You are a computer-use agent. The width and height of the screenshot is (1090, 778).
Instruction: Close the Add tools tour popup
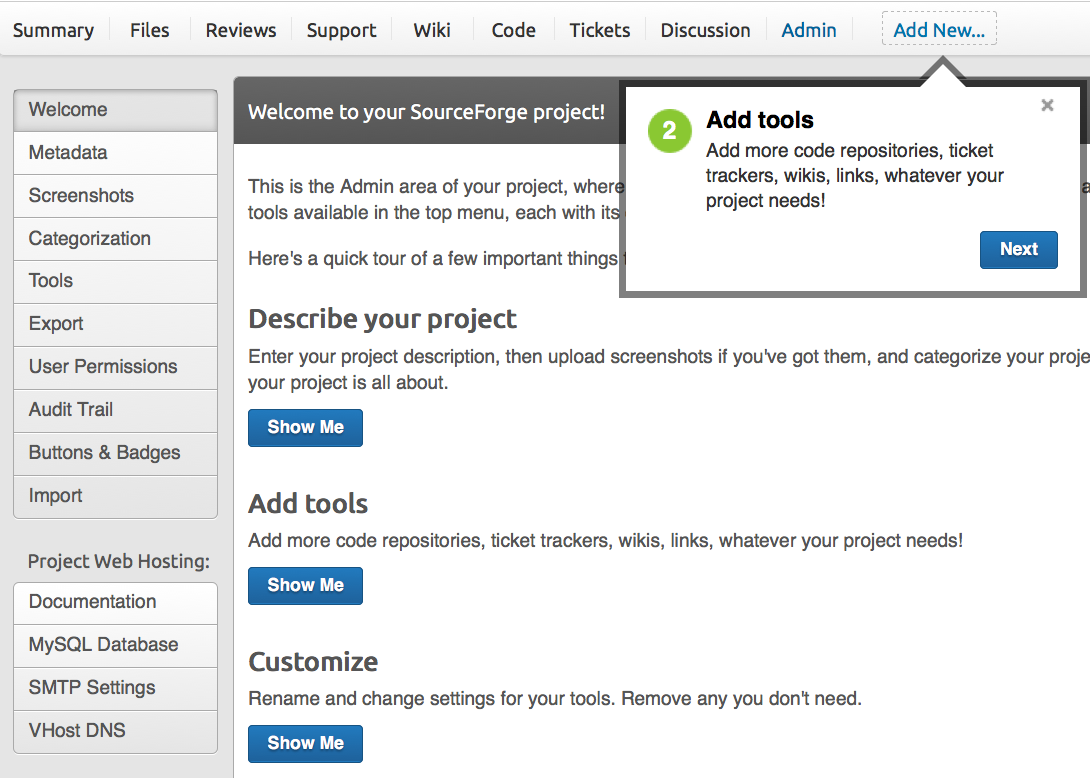point(1047,105)
